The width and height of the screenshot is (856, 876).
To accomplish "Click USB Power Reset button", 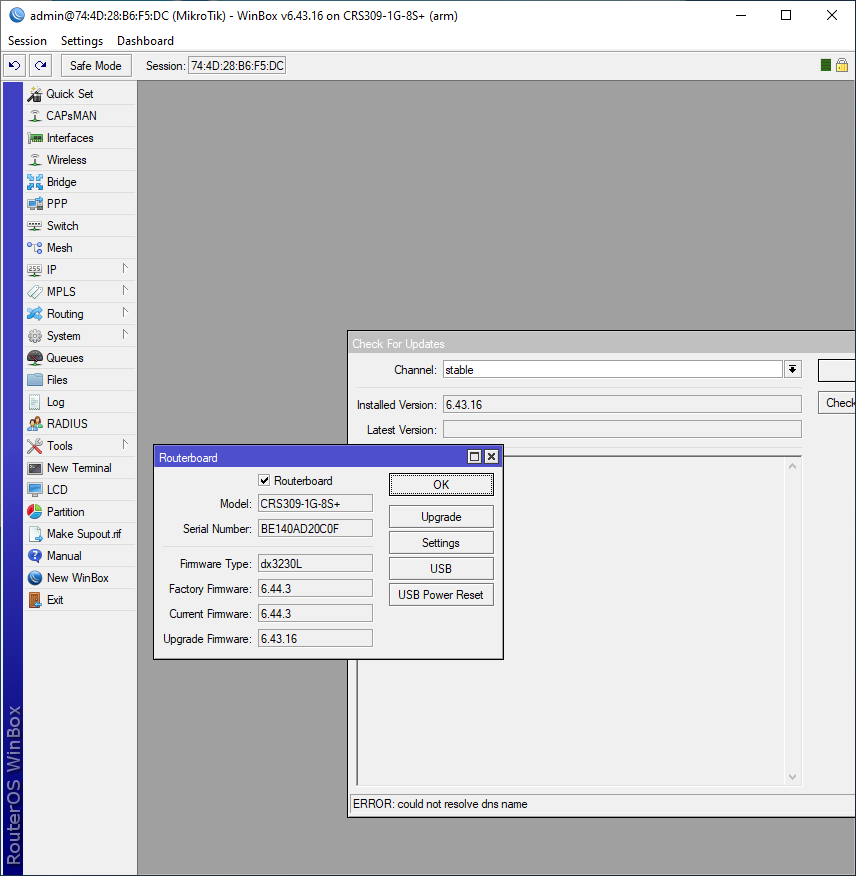I will [441, 595].
